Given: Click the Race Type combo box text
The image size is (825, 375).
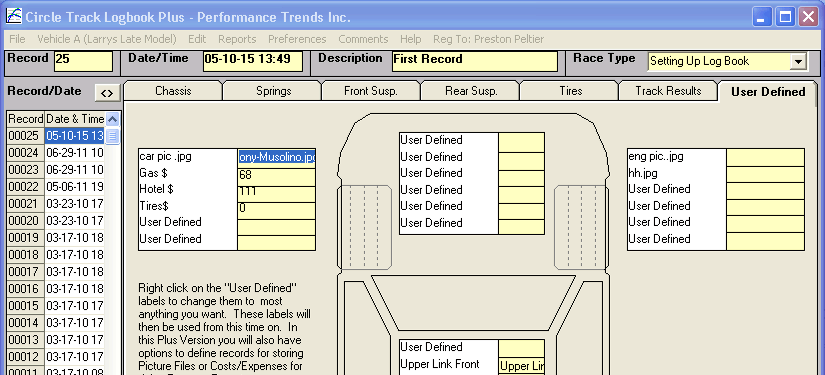Looking at the screenshot, I should tap(719, 62).
